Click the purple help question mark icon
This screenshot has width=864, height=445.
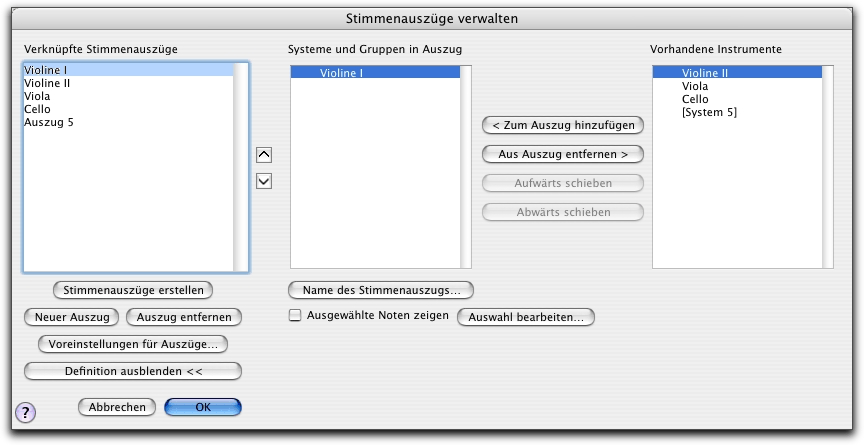pos(25,412)
